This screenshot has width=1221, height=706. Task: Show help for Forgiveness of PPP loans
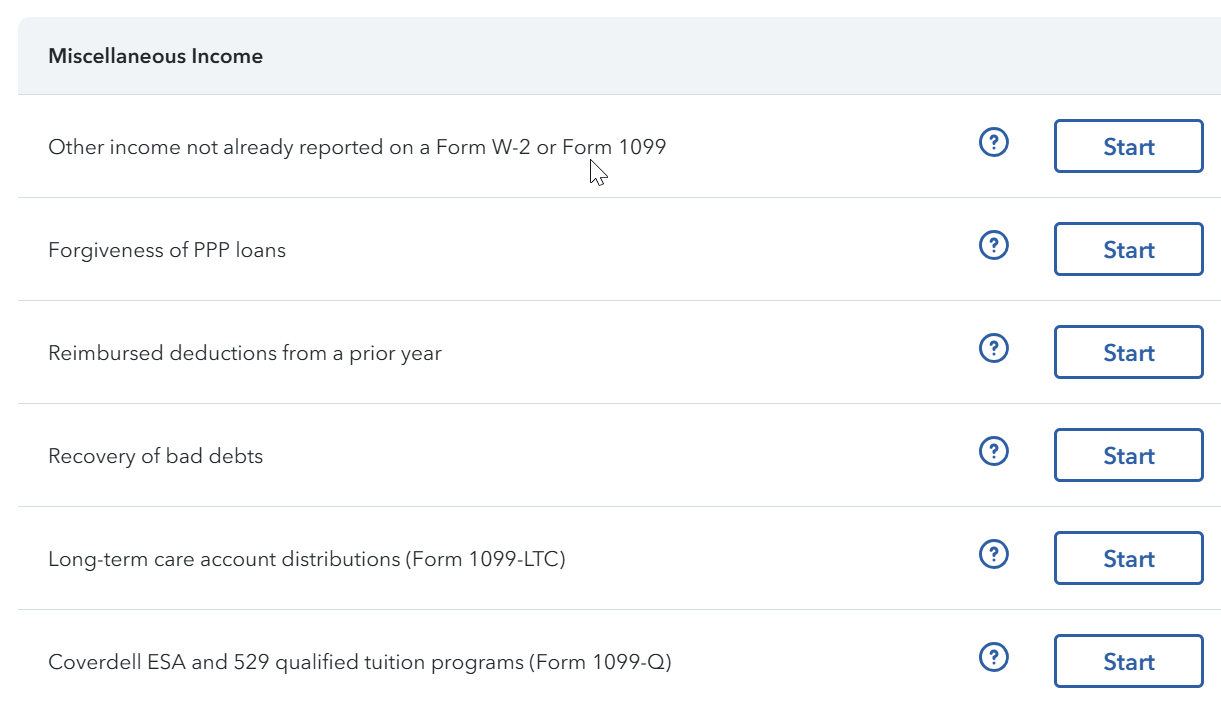coord(993,246)
